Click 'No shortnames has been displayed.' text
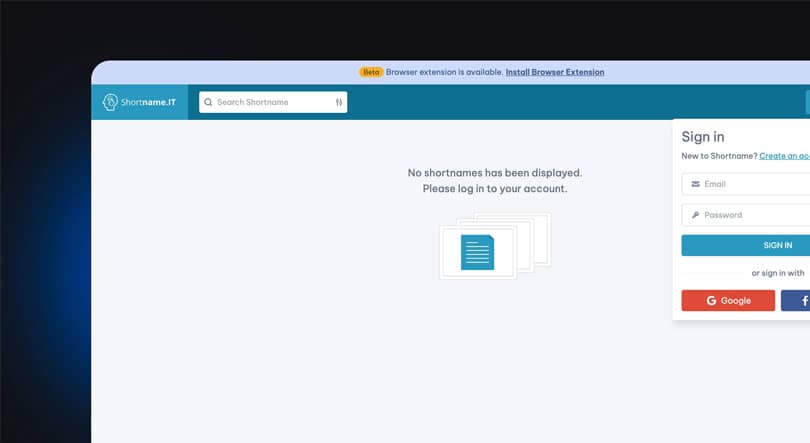 point(495,173)
